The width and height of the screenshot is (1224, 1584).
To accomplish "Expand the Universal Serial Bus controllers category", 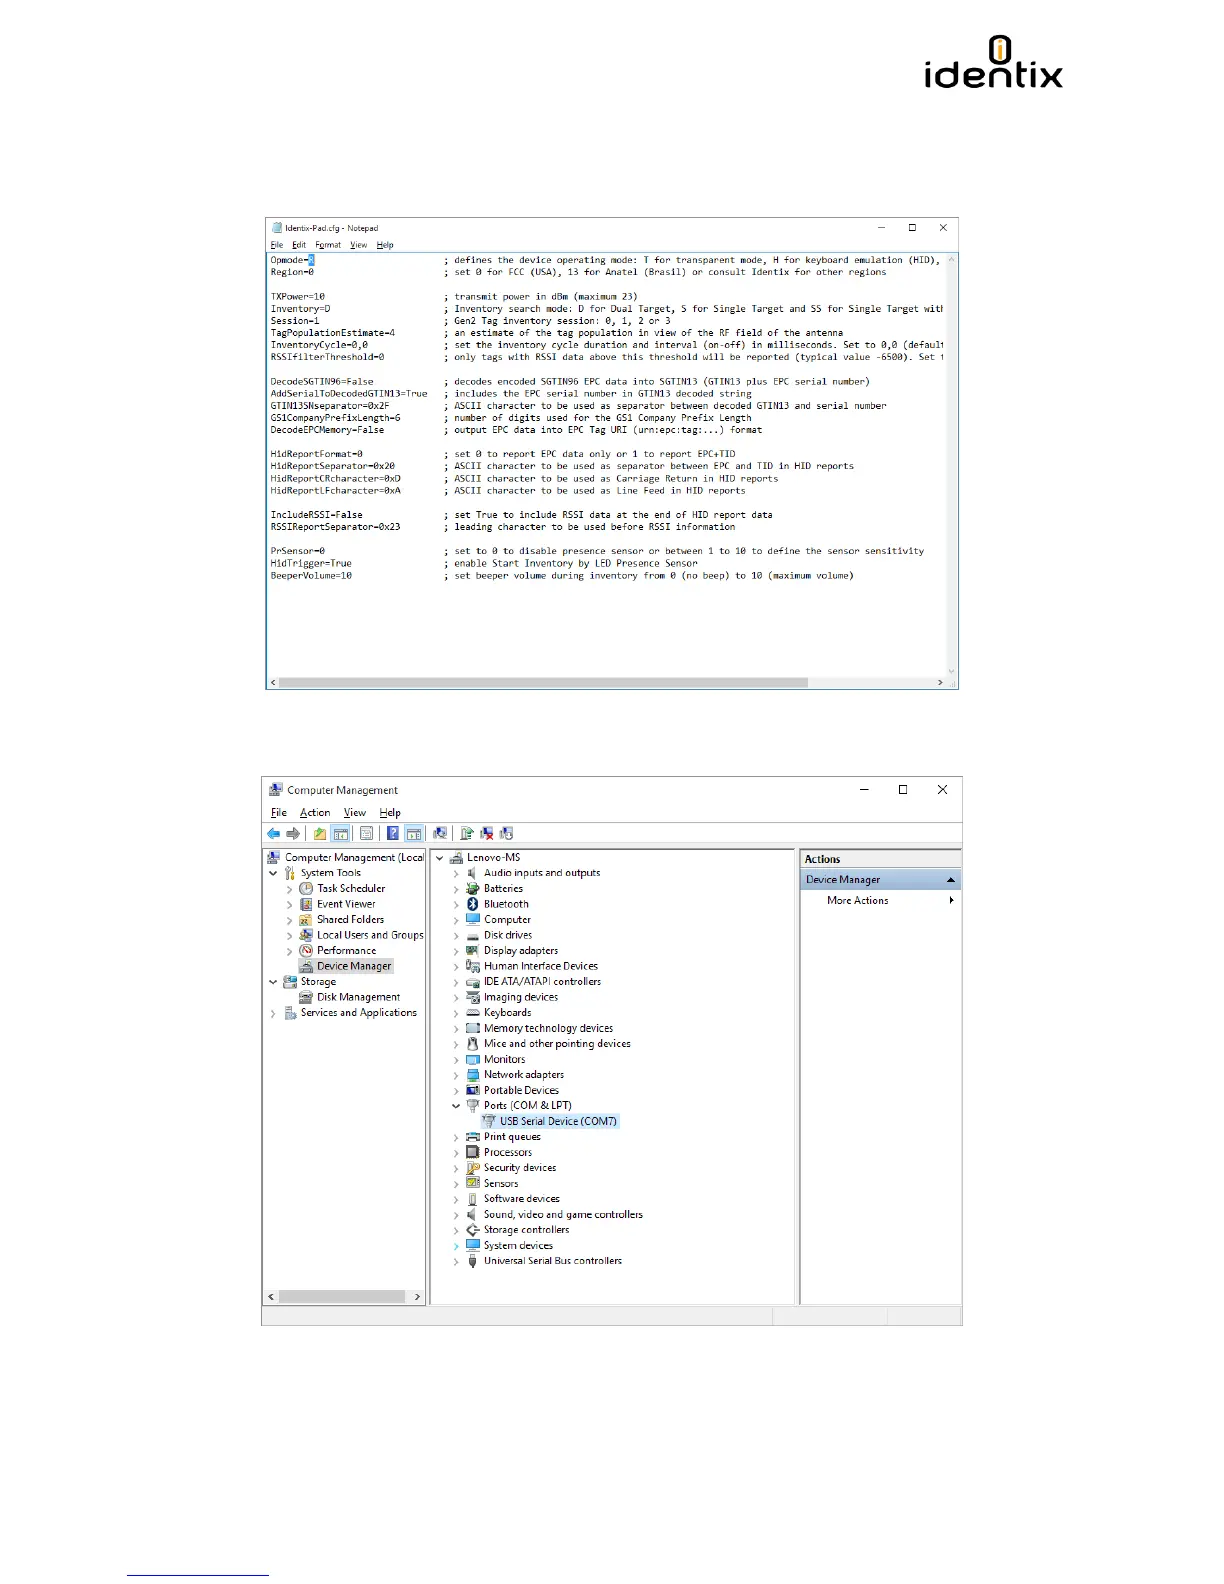I will pyautogui.click(x=456, y=1261).
